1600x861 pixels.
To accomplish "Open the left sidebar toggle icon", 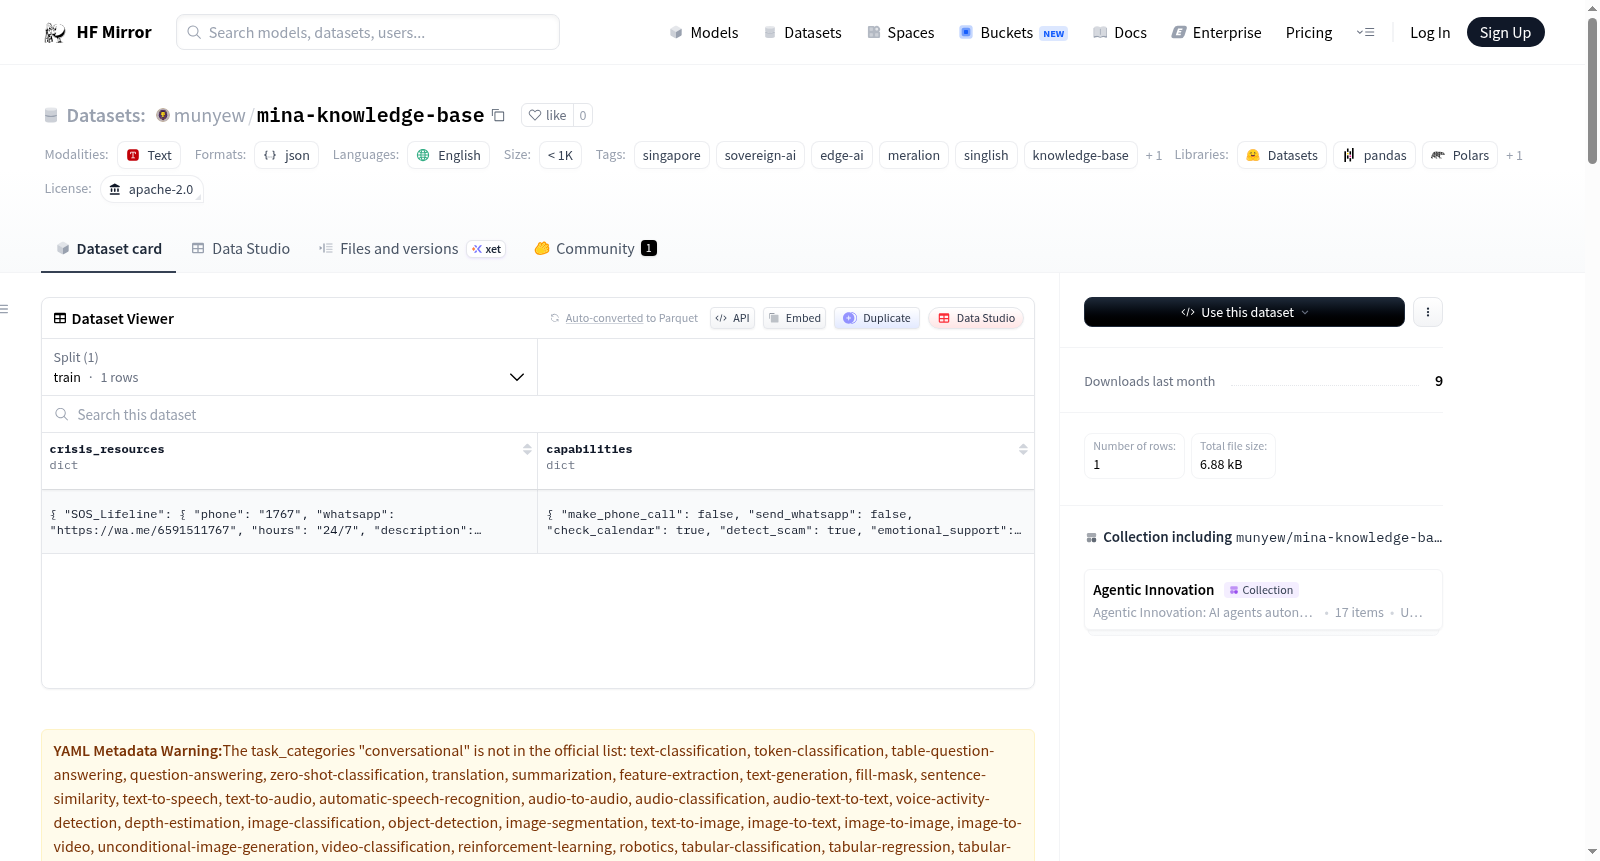I will [x=5, y=309].
